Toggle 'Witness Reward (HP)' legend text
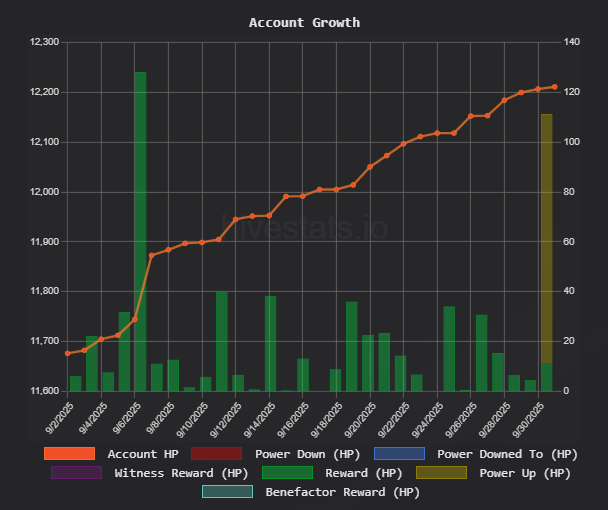 click(179, 472)
